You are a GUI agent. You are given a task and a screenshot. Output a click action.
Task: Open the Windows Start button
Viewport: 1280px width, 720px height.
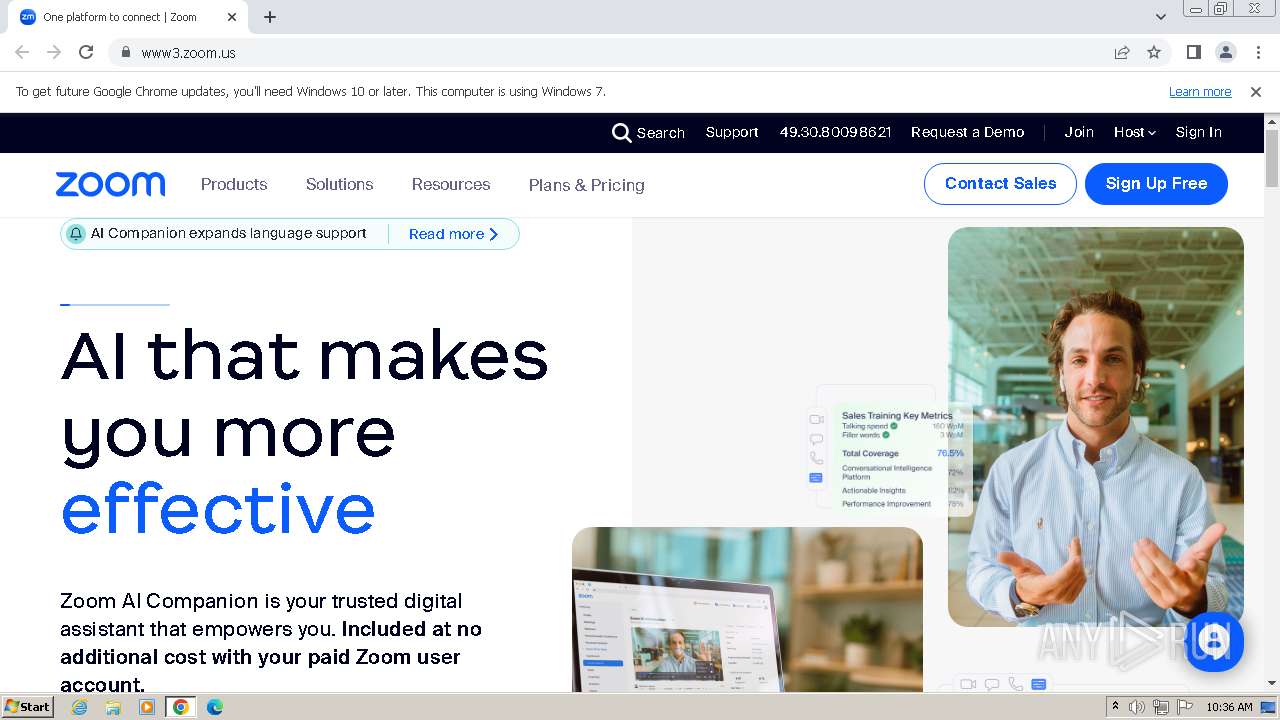27,707
